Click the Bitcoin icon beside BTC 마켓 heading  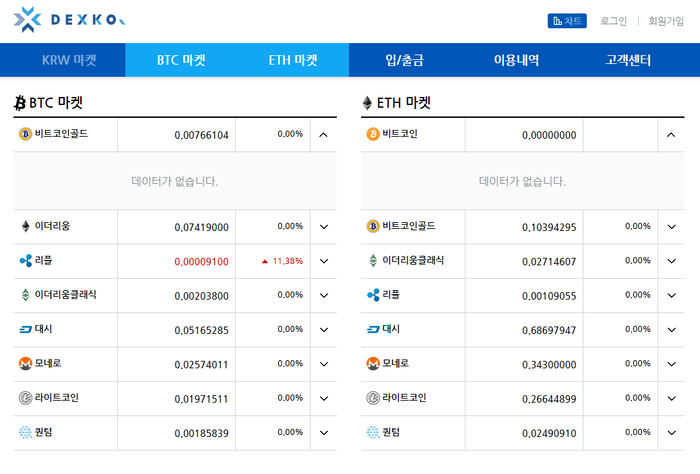[x=20, y=103]
